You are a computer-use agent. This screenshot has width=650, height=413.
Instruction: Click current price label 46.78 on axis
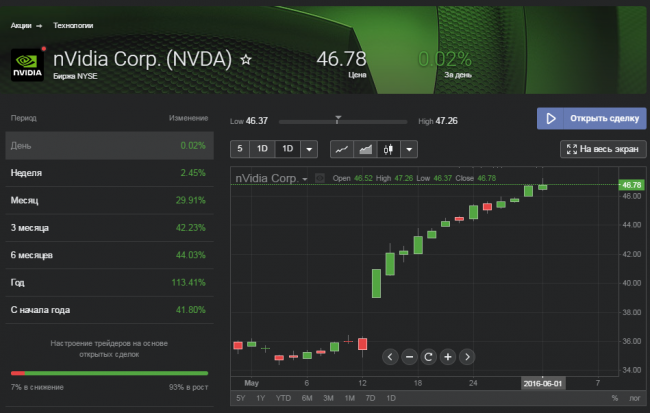pos(631,185)
